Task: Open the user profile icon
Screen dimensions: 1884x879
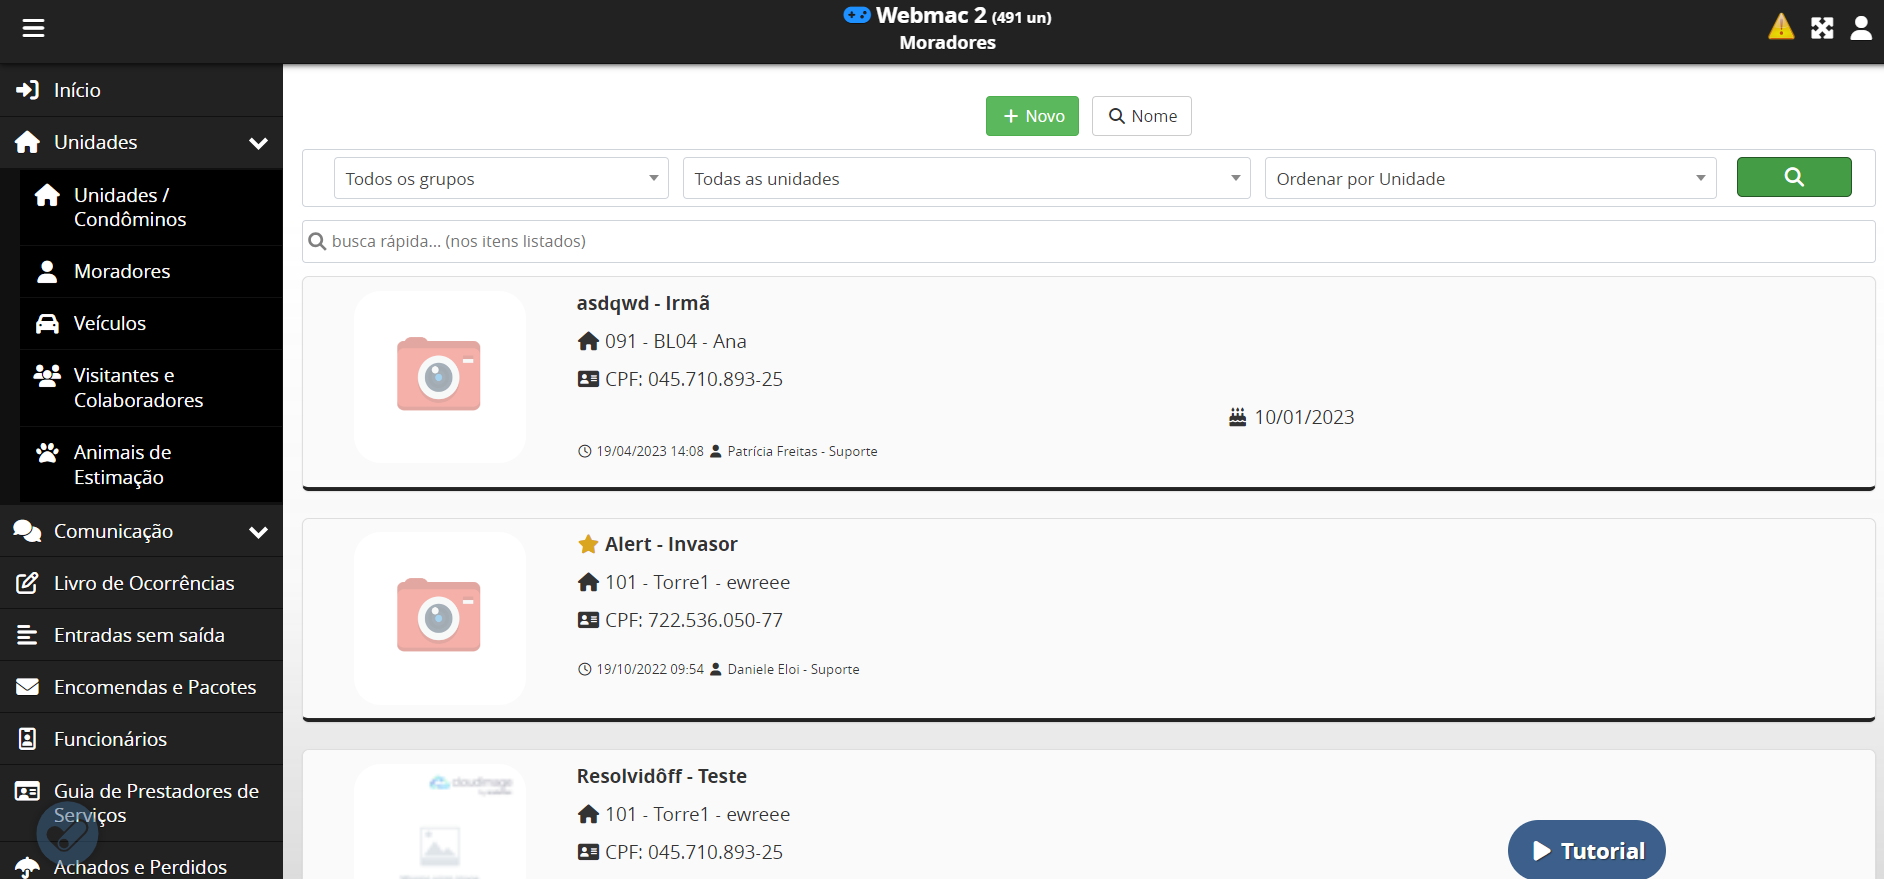Action: (x=1861, y=28)
